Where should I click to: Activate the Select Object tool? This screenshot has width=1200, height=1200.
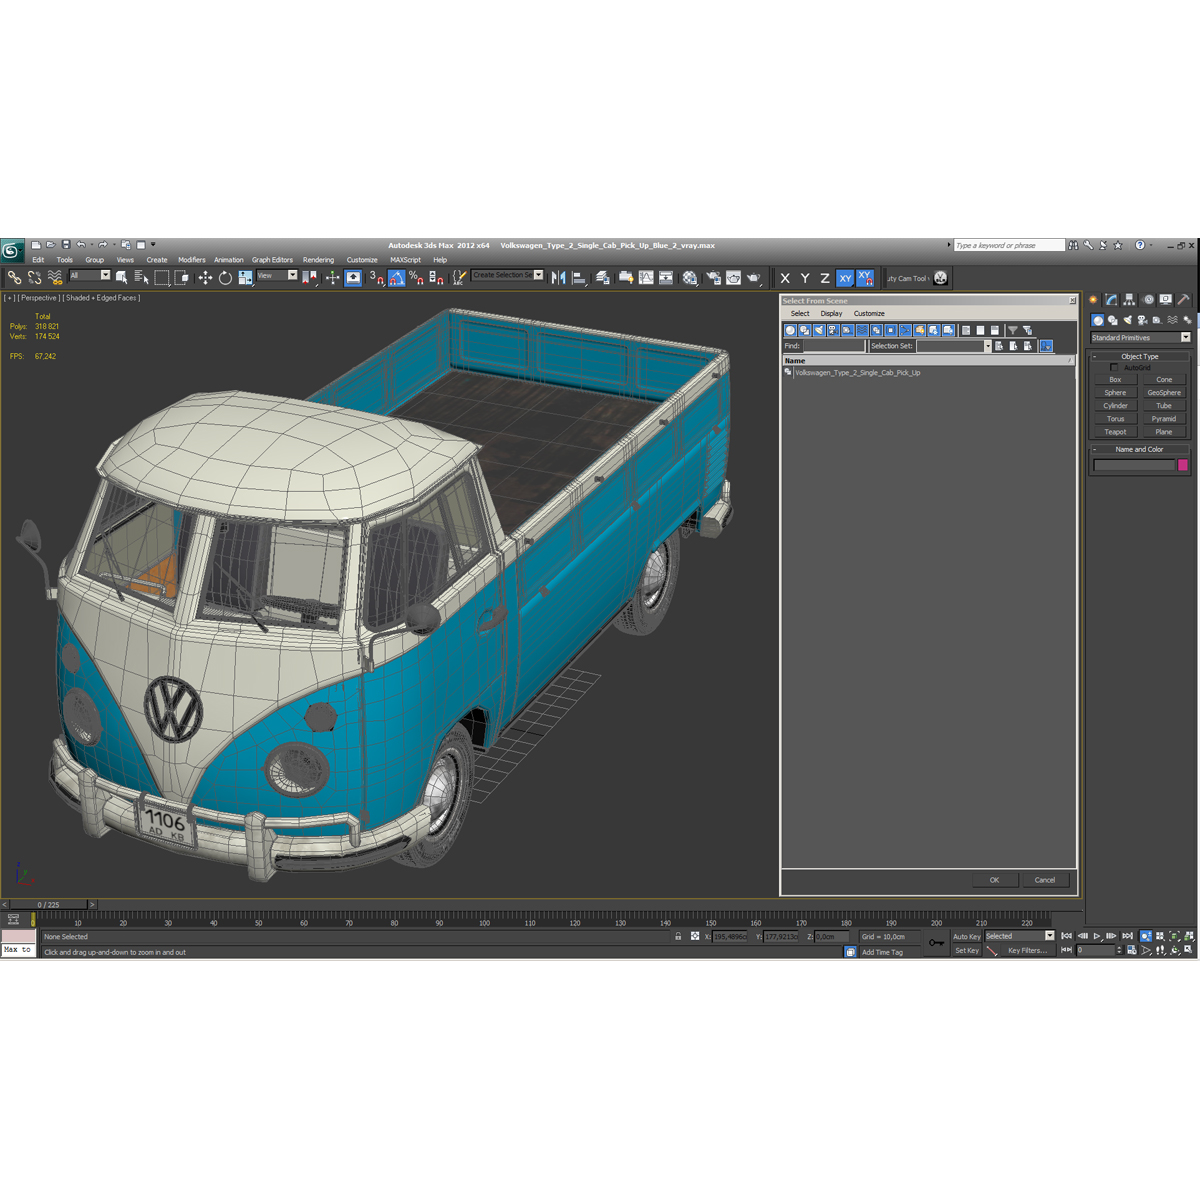point(121,278)
